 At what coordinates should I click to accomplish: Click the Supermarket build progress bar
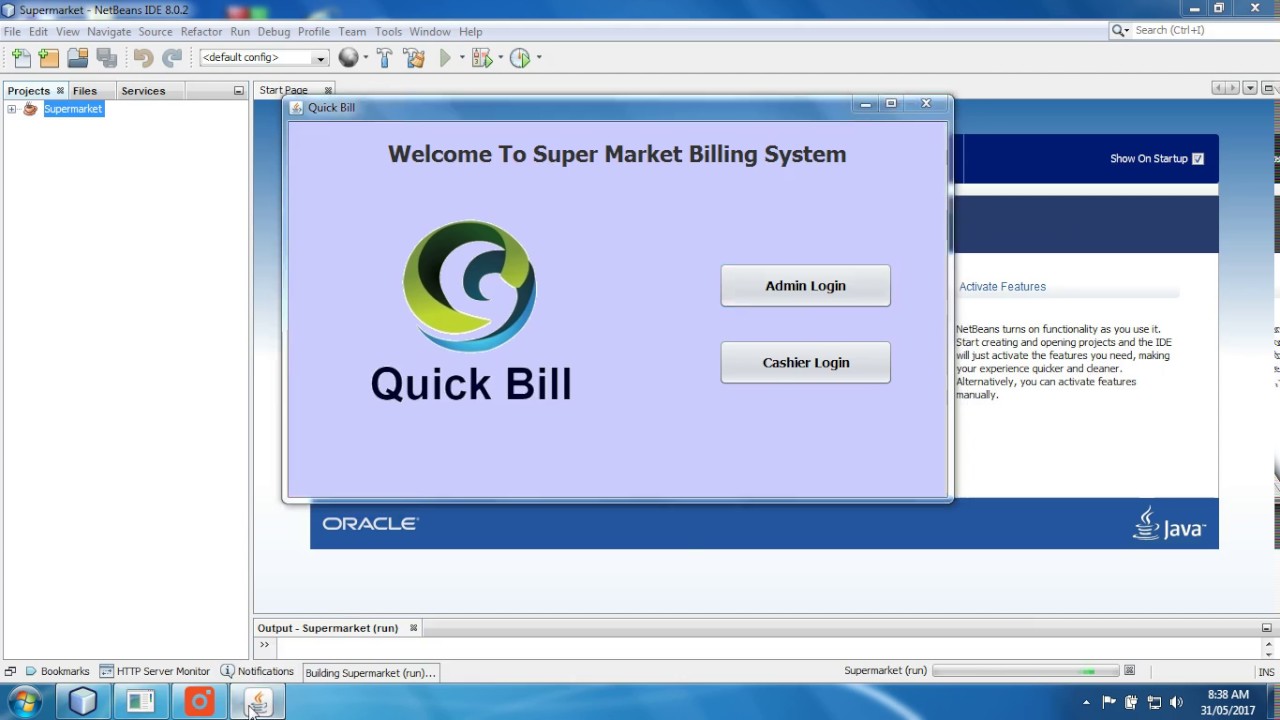1025,671
